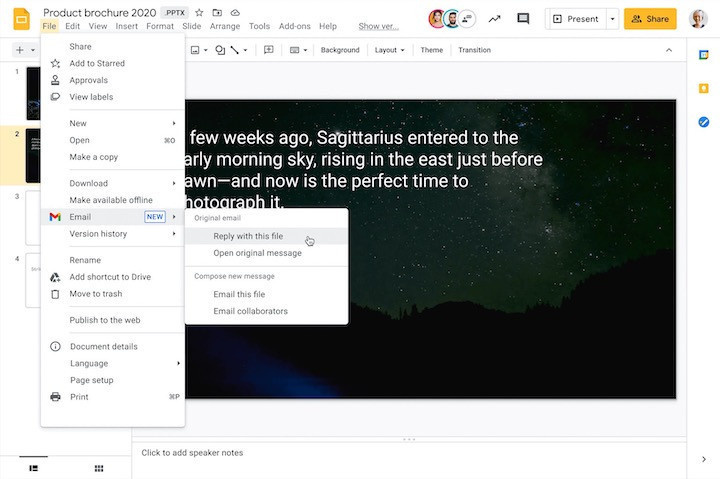Click the Theme button
The image size is (720, 479).
coord(432,50)
